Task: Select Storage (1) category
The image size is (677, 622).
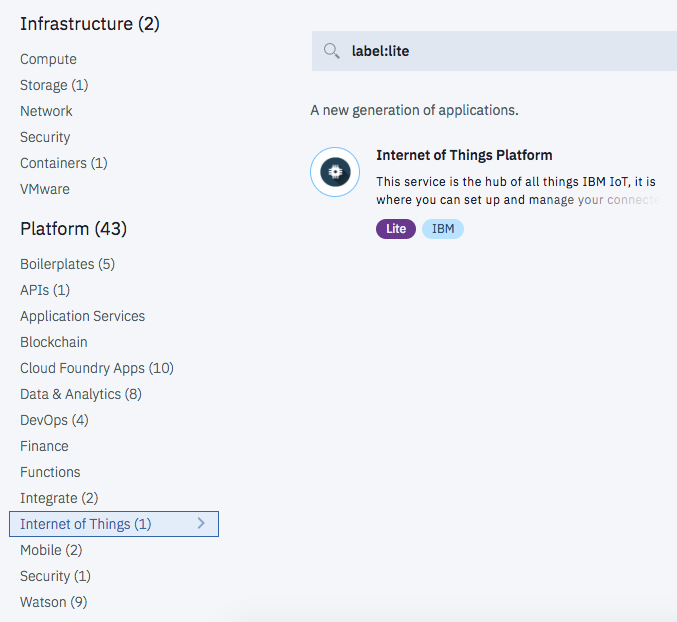Action: pos(54,85)
